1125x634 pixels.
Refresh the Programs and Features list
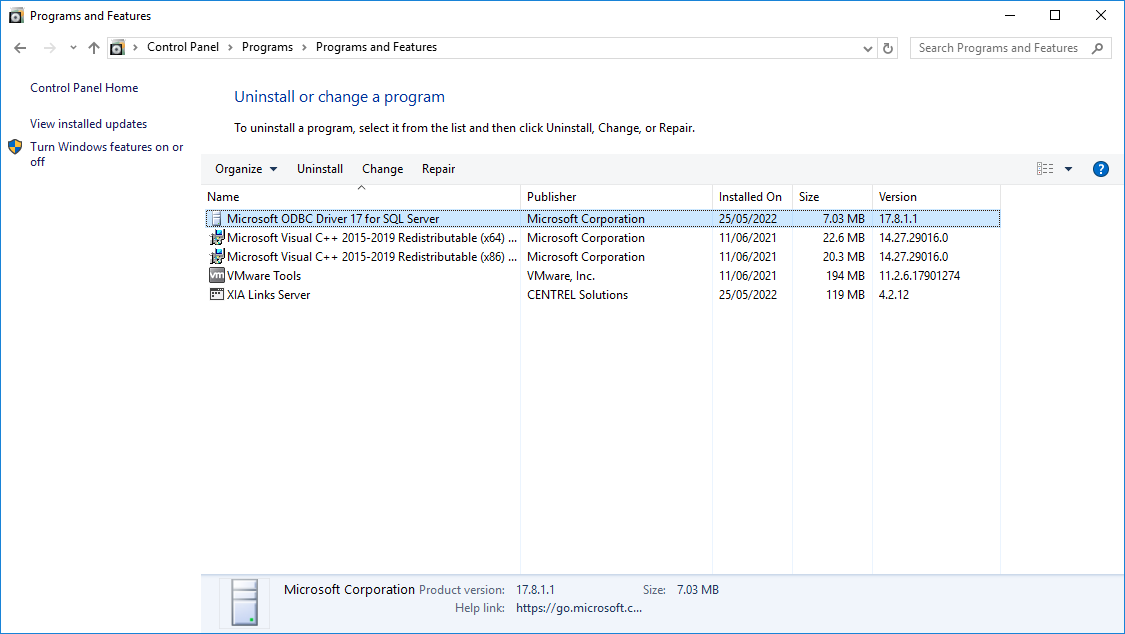click(x=888, y=48)
